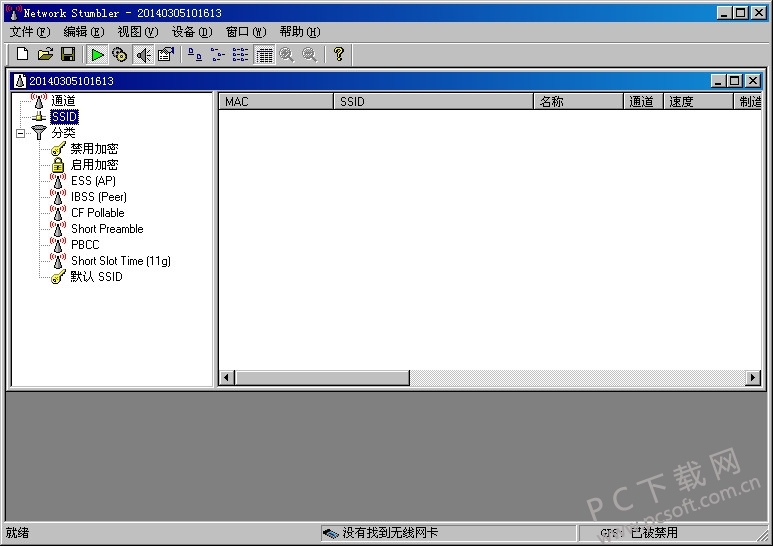This screenshot has height=546, width=773.
Task: Click the zoom out magnifier icon
Action: (x=310, y=55)
